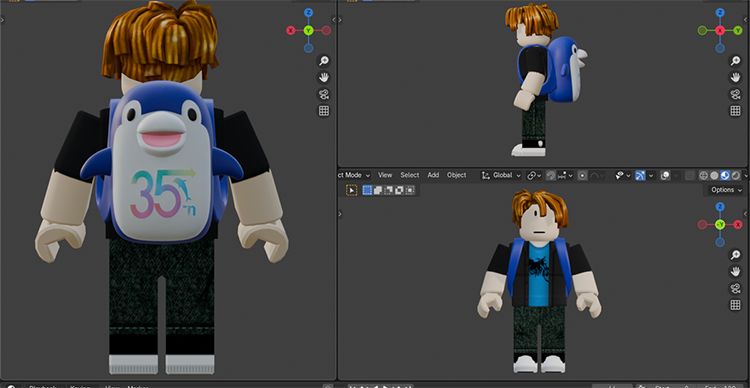Open the Object menu
This screenshot has height=388, width=750.
click(456, 175)
